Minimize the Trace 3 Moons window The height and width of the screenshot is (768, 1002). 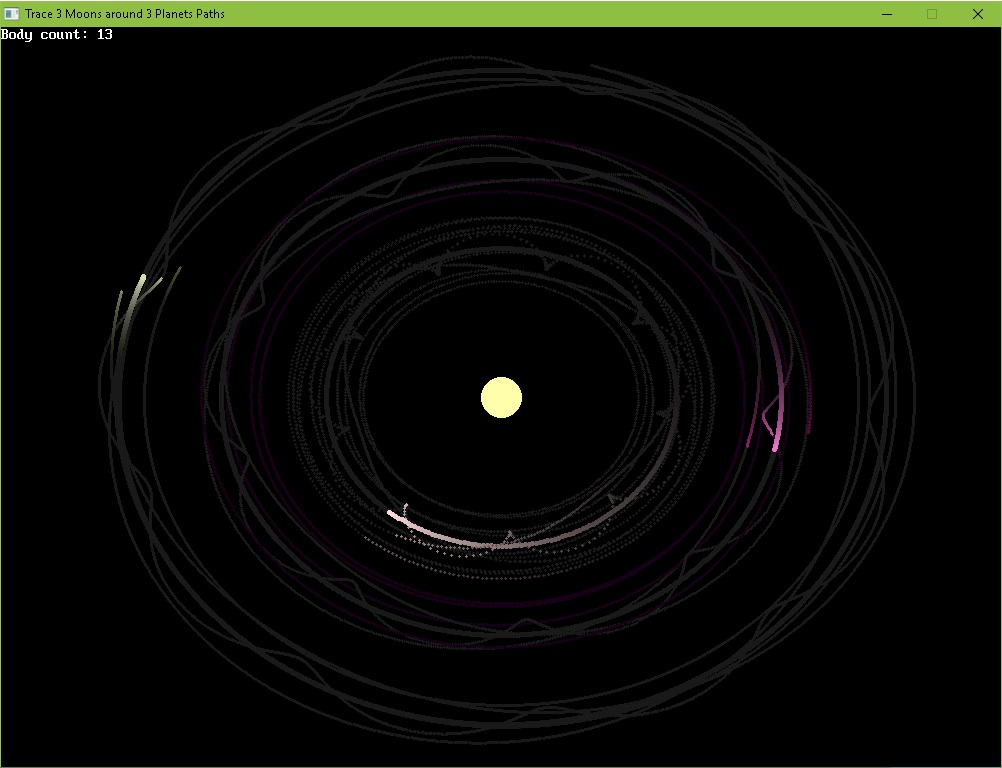click(886, 14)
